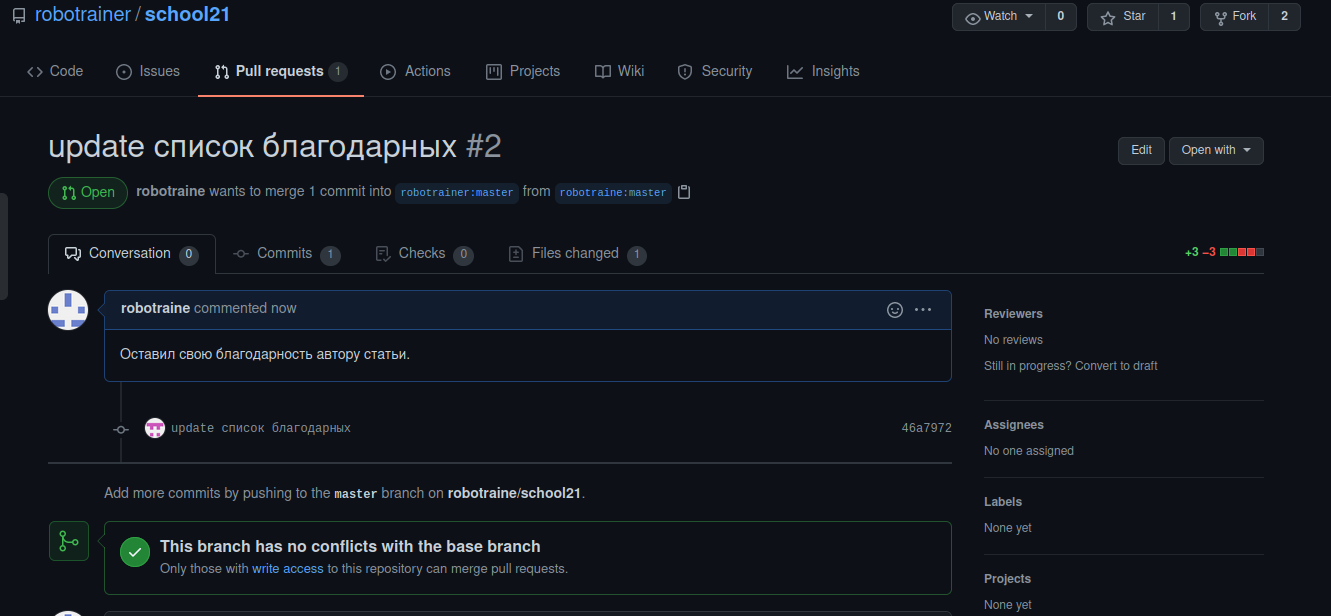This screenshot has height=616, width=1331.
Task: Click the green checkmark no-conflicts icon
Action: [135, 553]
